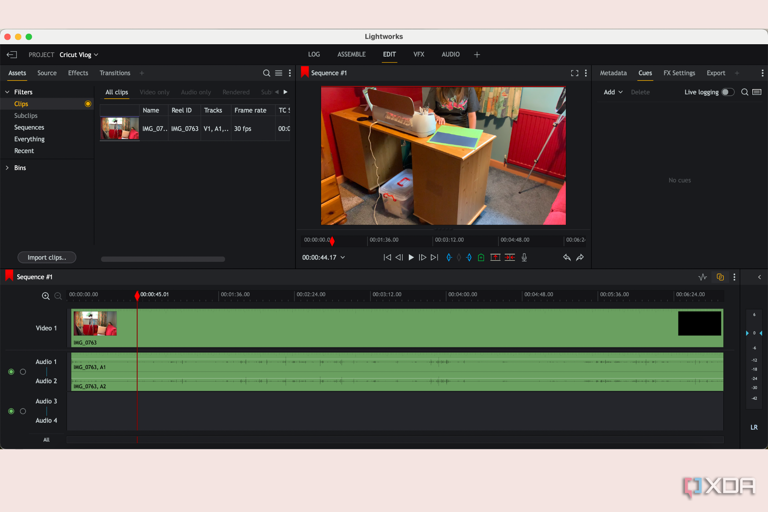Toggle the solo circle for Audio 3 and 4
768x512 pixels.
coord(23,411)
